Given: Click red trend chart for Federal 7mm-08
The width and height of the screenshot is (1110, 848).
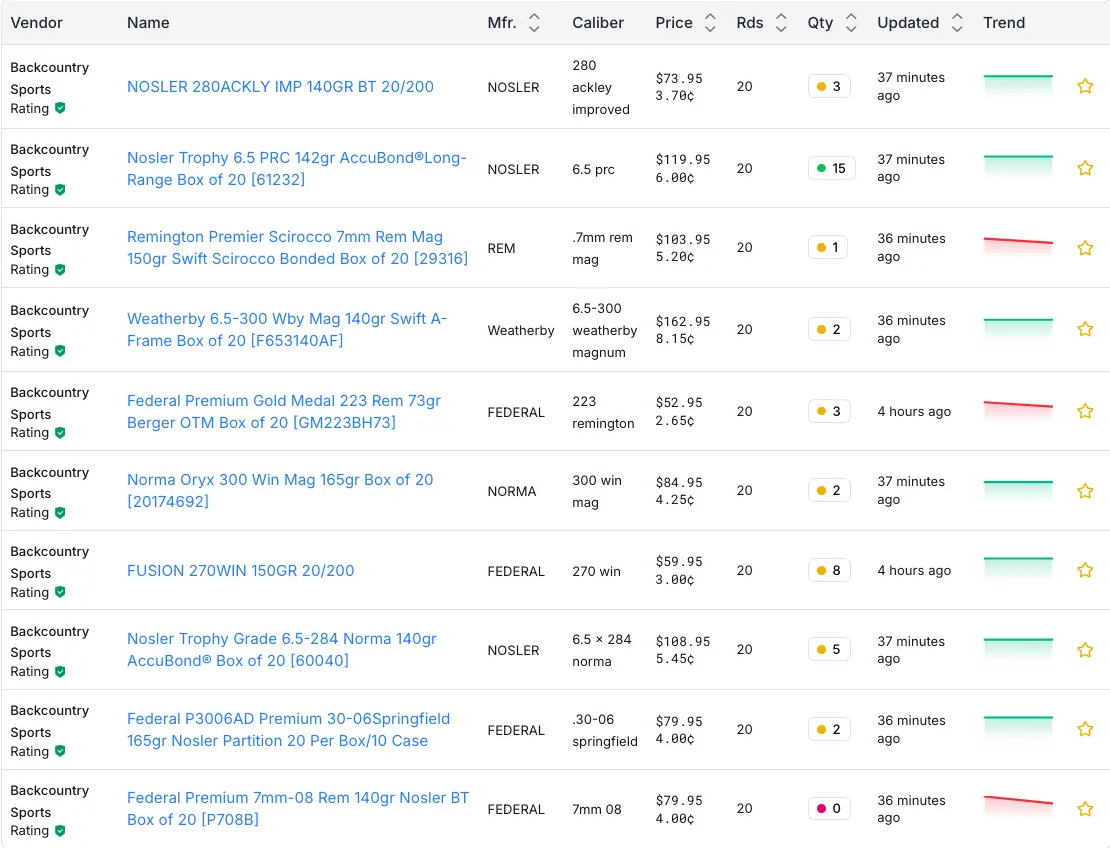Looking at the screenshot, I should [x=1018, y=808].
